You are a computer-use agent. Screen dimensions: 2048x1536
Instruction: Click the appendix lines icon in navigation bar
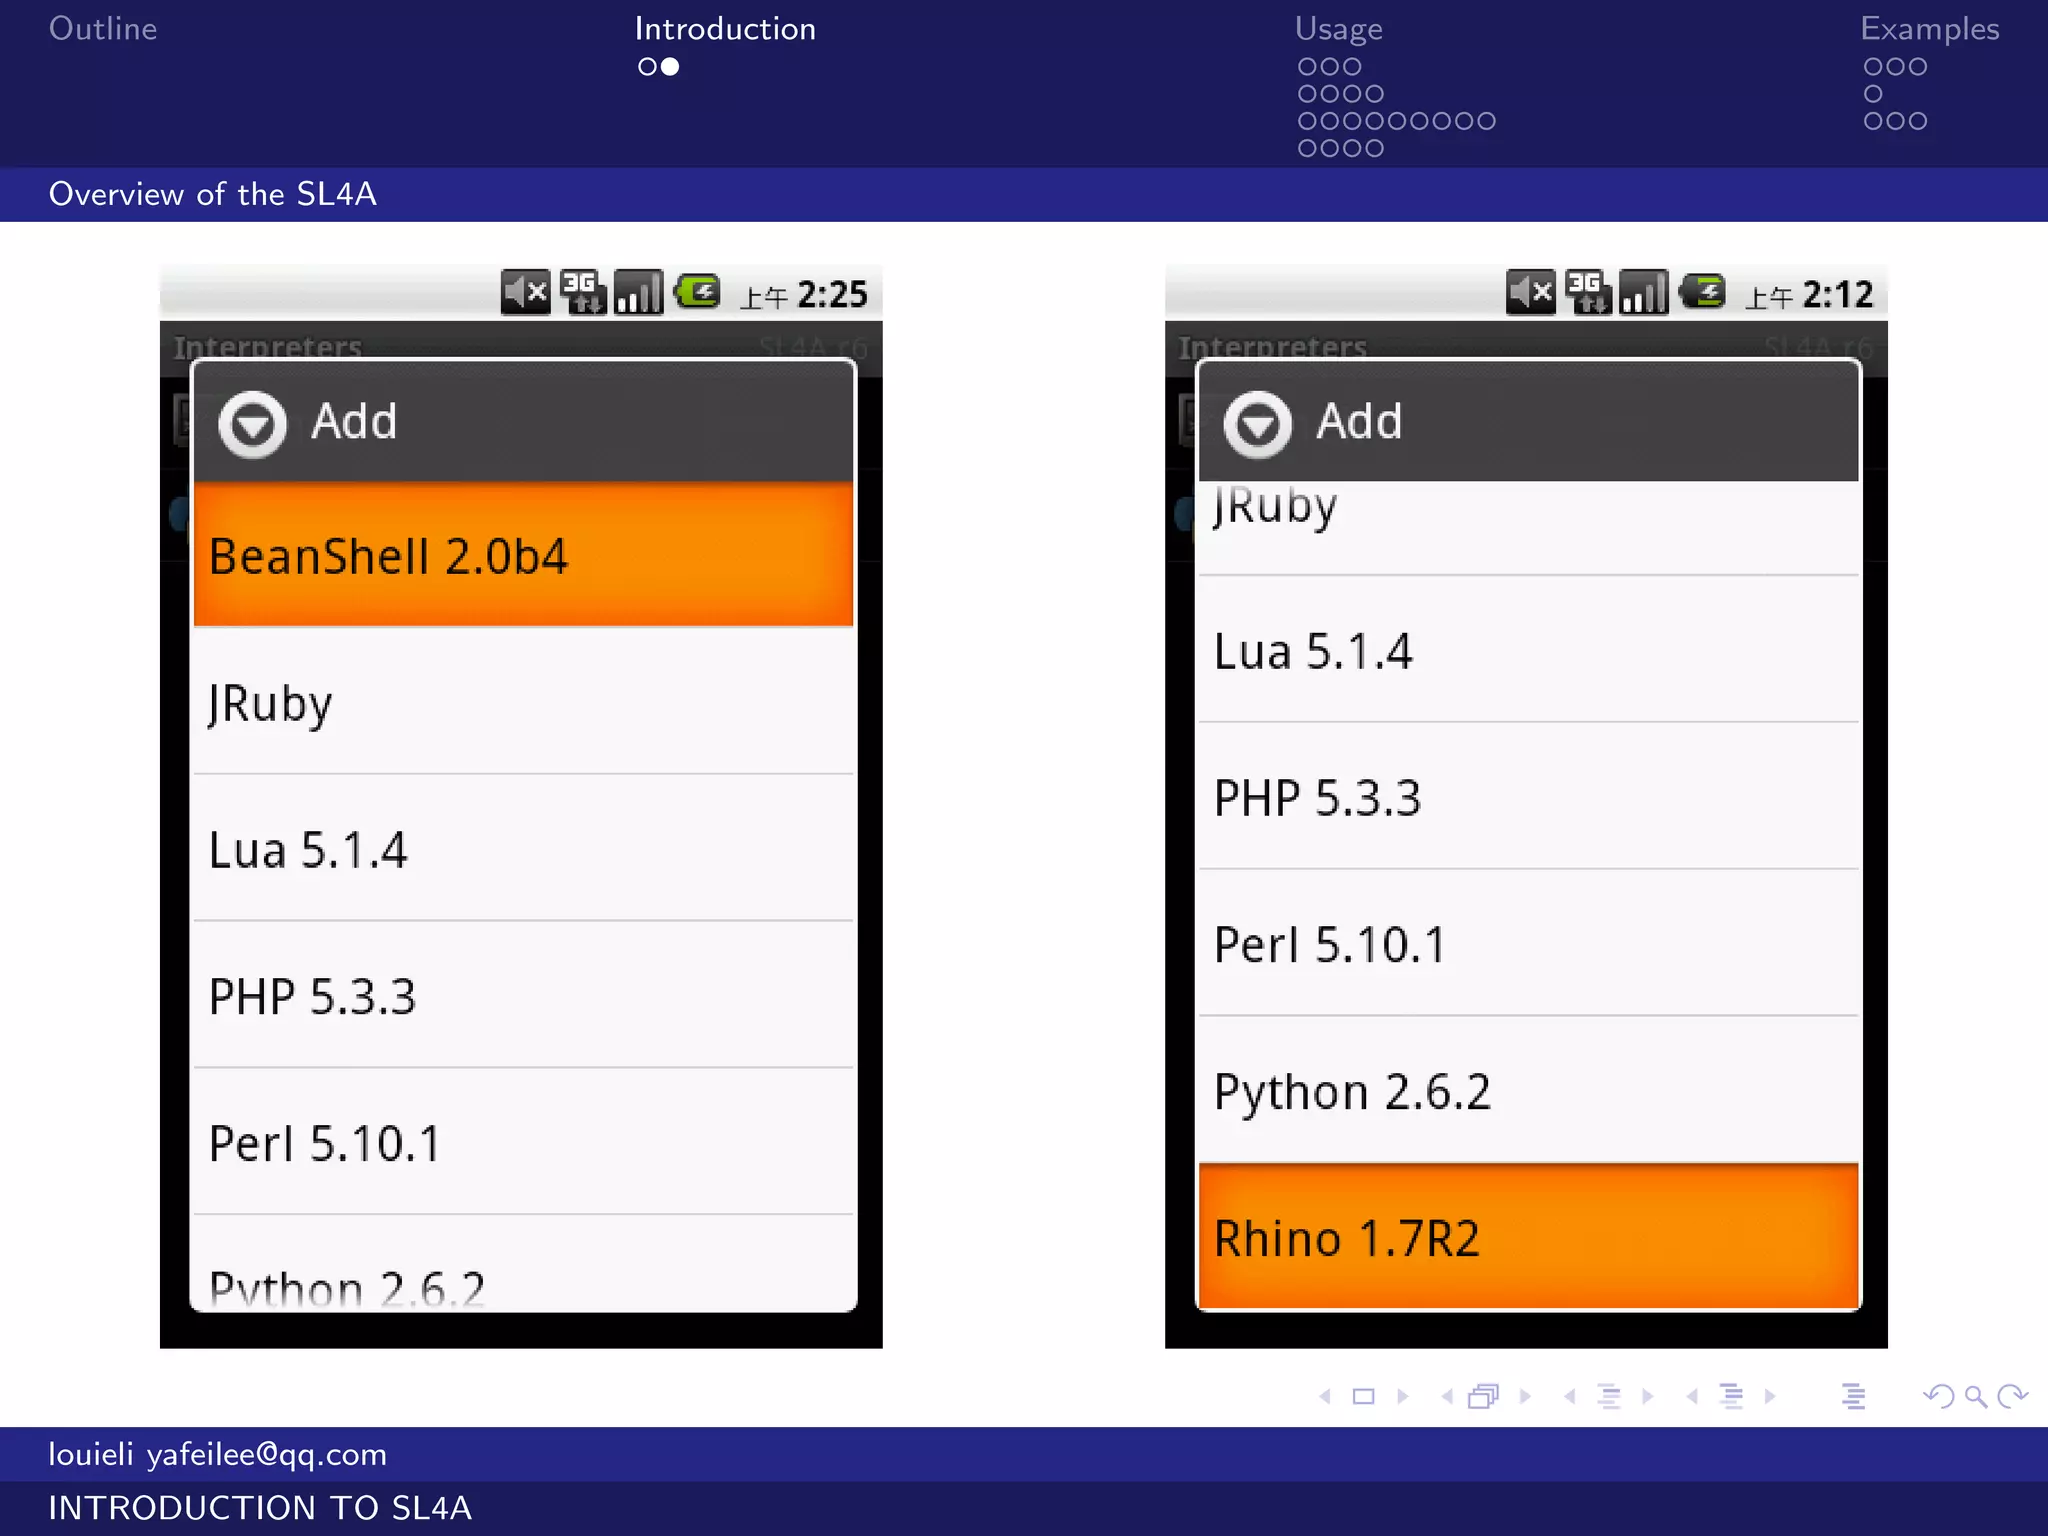pyautogui.click(x=1853, y=1396)
